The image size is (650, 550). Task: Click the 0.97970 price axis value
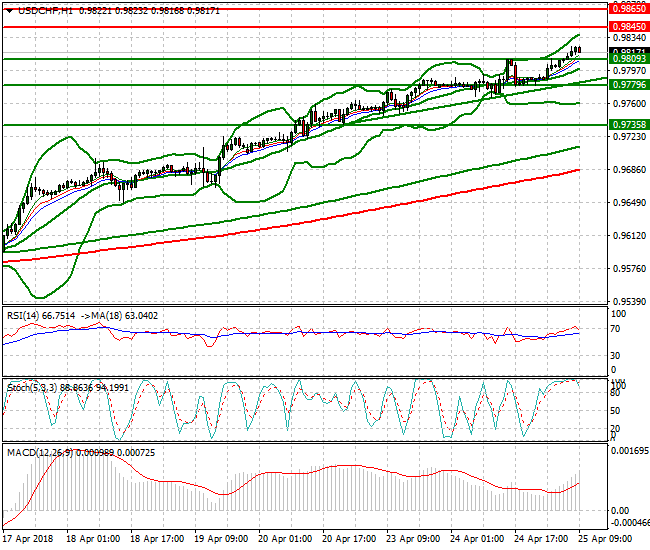click(629, 71)
